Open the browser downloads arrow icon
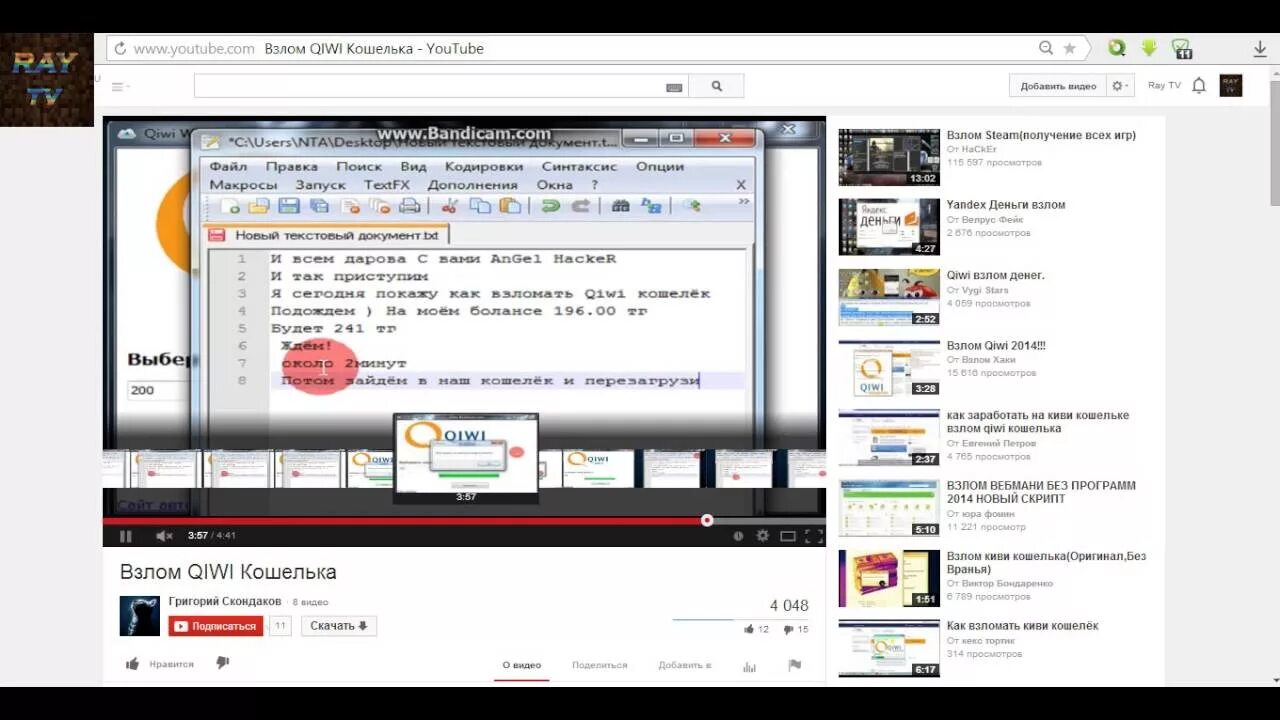This screenshot has height=720, width=1280. click(1260, 48)
